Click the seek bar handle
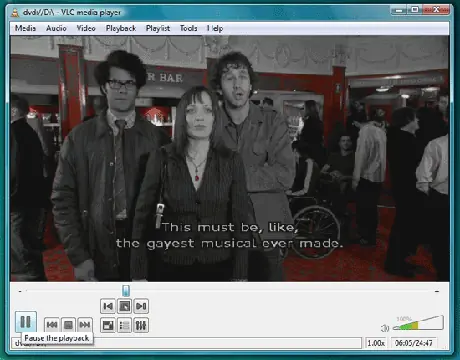Screen dimensions: 460x360 pos(126,291)
